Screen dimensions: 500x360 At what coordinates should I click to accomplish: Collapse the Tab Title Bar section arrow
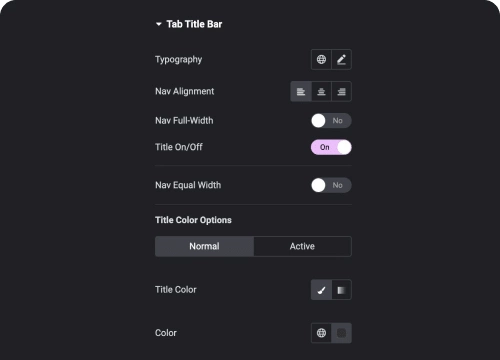159,24
